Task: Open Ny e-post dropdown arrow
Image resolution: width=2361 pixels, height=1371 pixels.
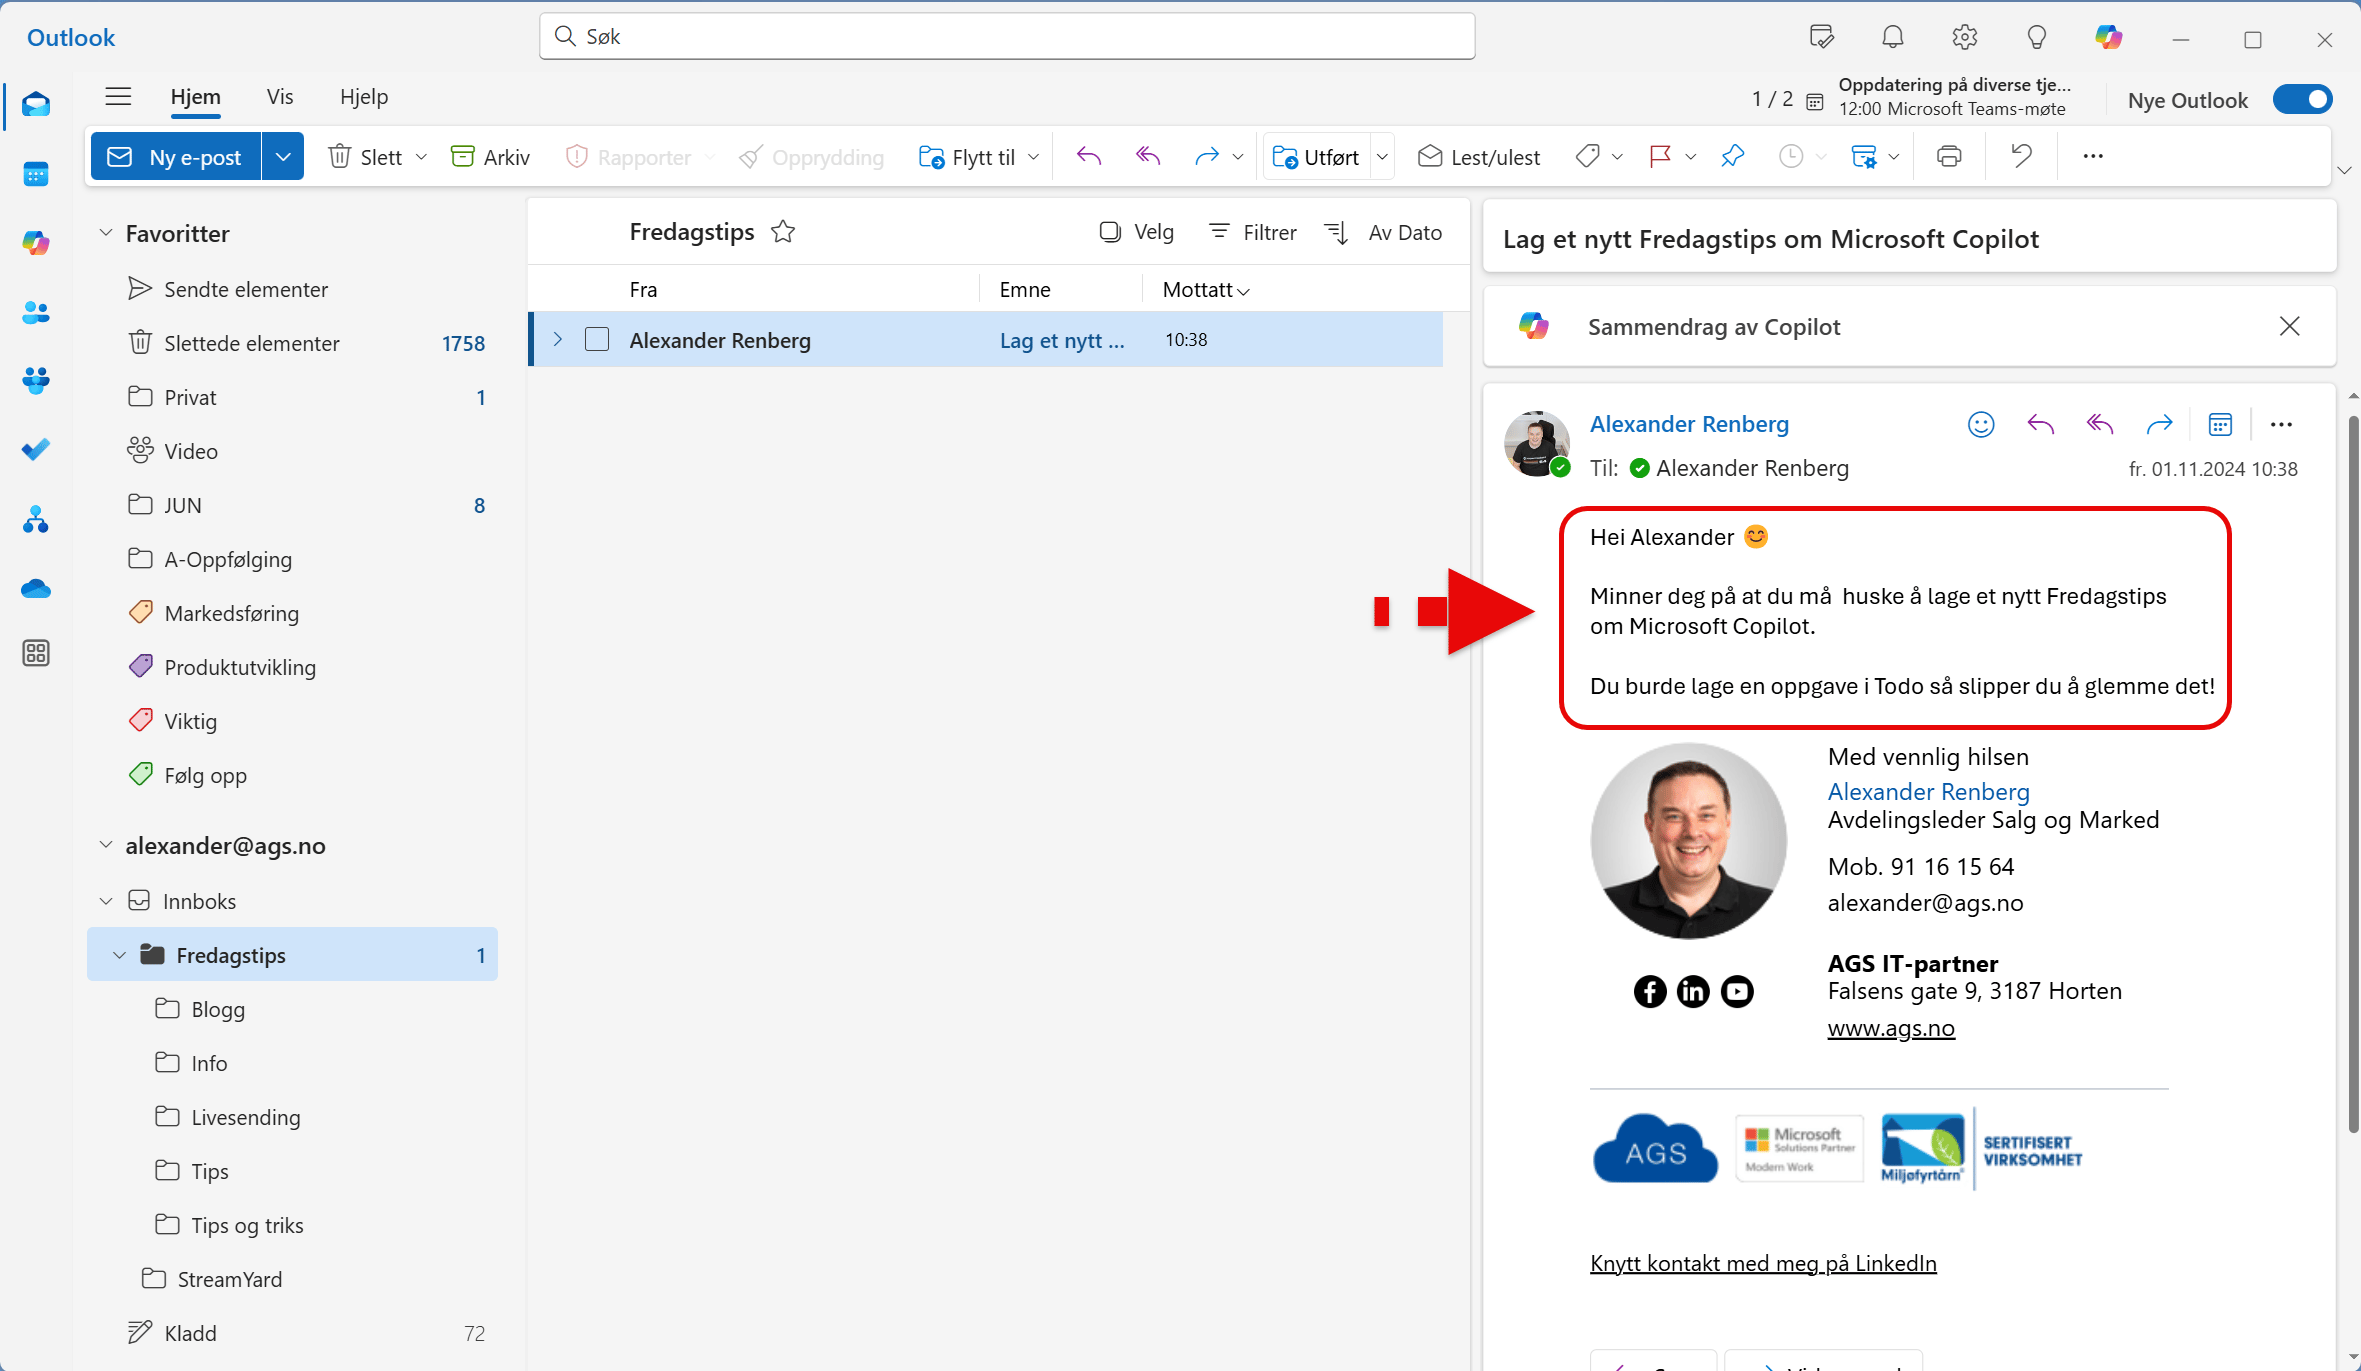Action: [283, 157]
